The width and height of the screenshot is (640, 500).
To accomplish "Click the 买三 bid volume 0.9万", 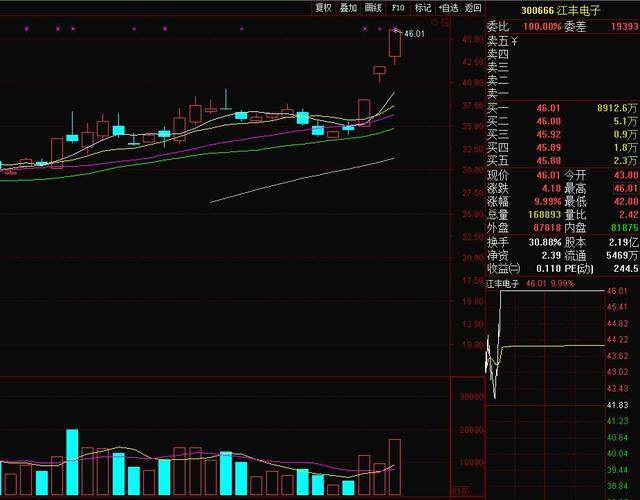I will coord(625,134).
